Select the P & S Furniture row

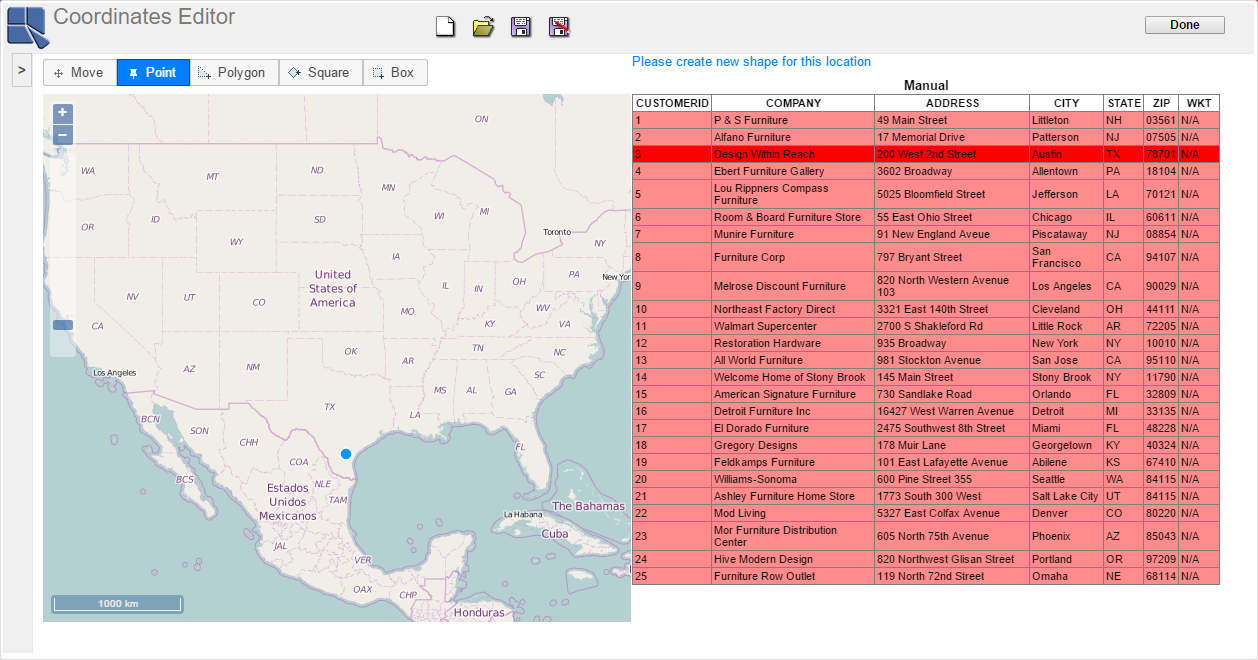pyautogui.click(x=926, y=120)
